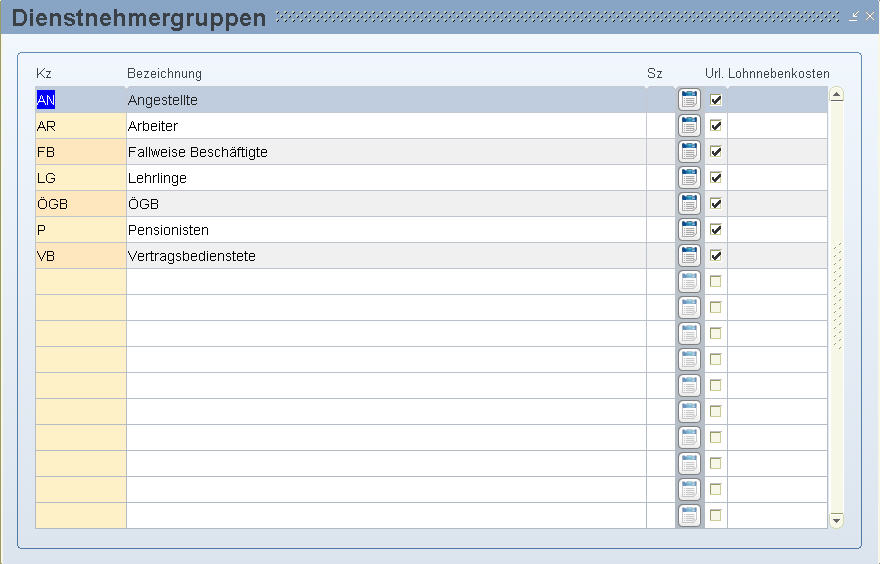Open the details icon for Arbeiter row
The height and width of the screenshot is (564, 880).
[689, 125]
